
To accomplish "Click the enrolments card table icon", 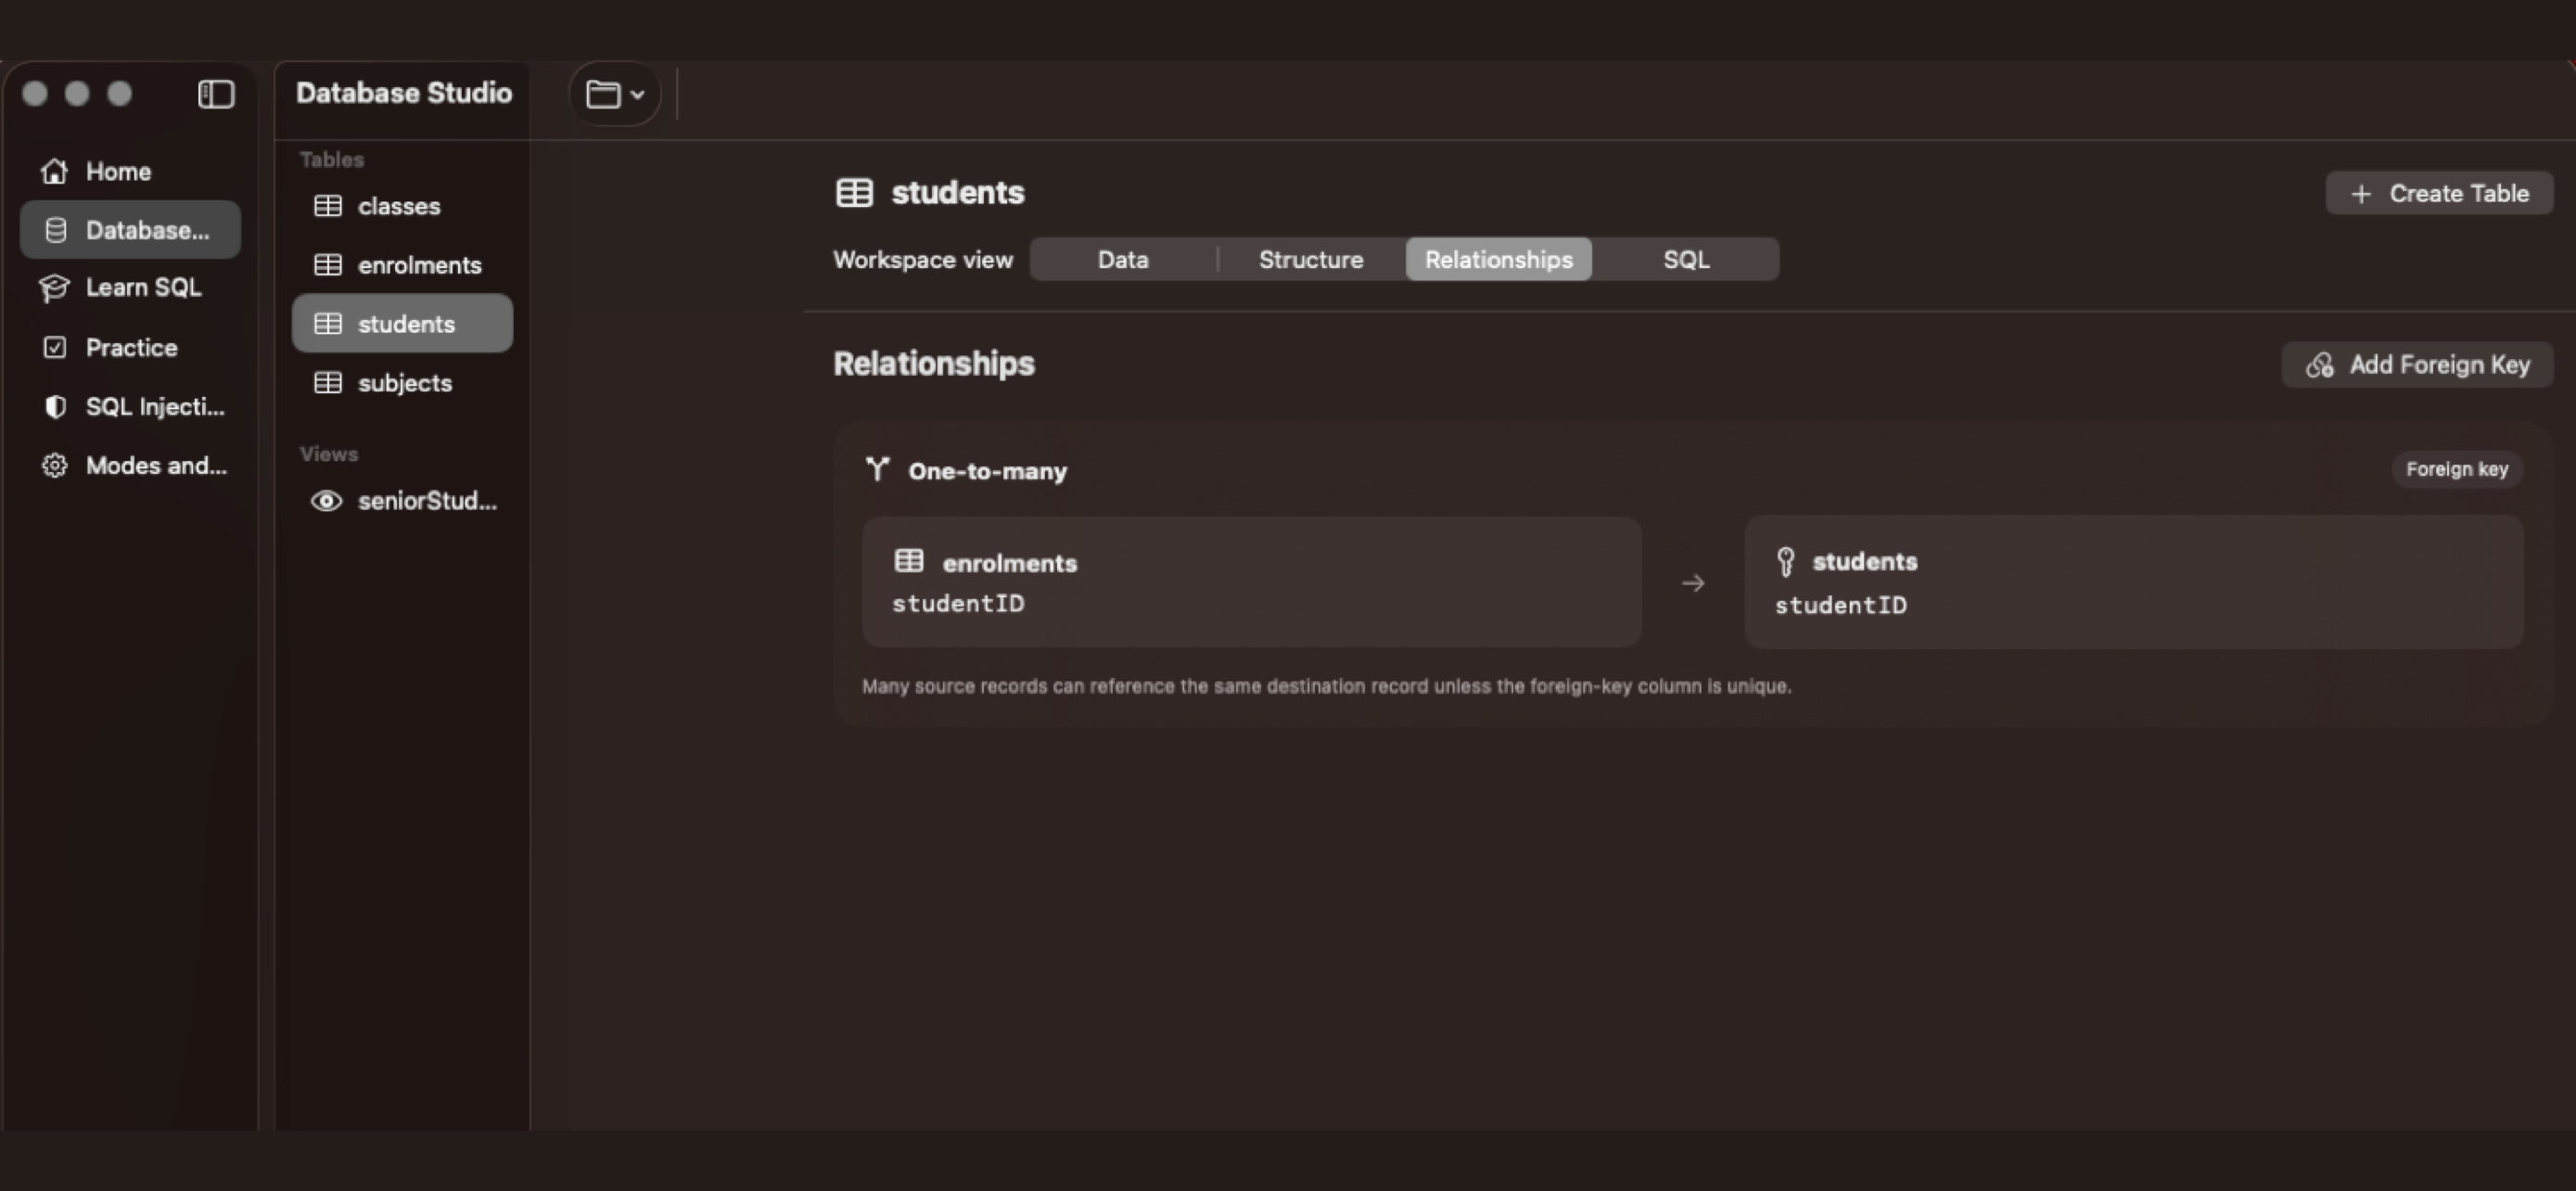I will click(x=909, y=561).
